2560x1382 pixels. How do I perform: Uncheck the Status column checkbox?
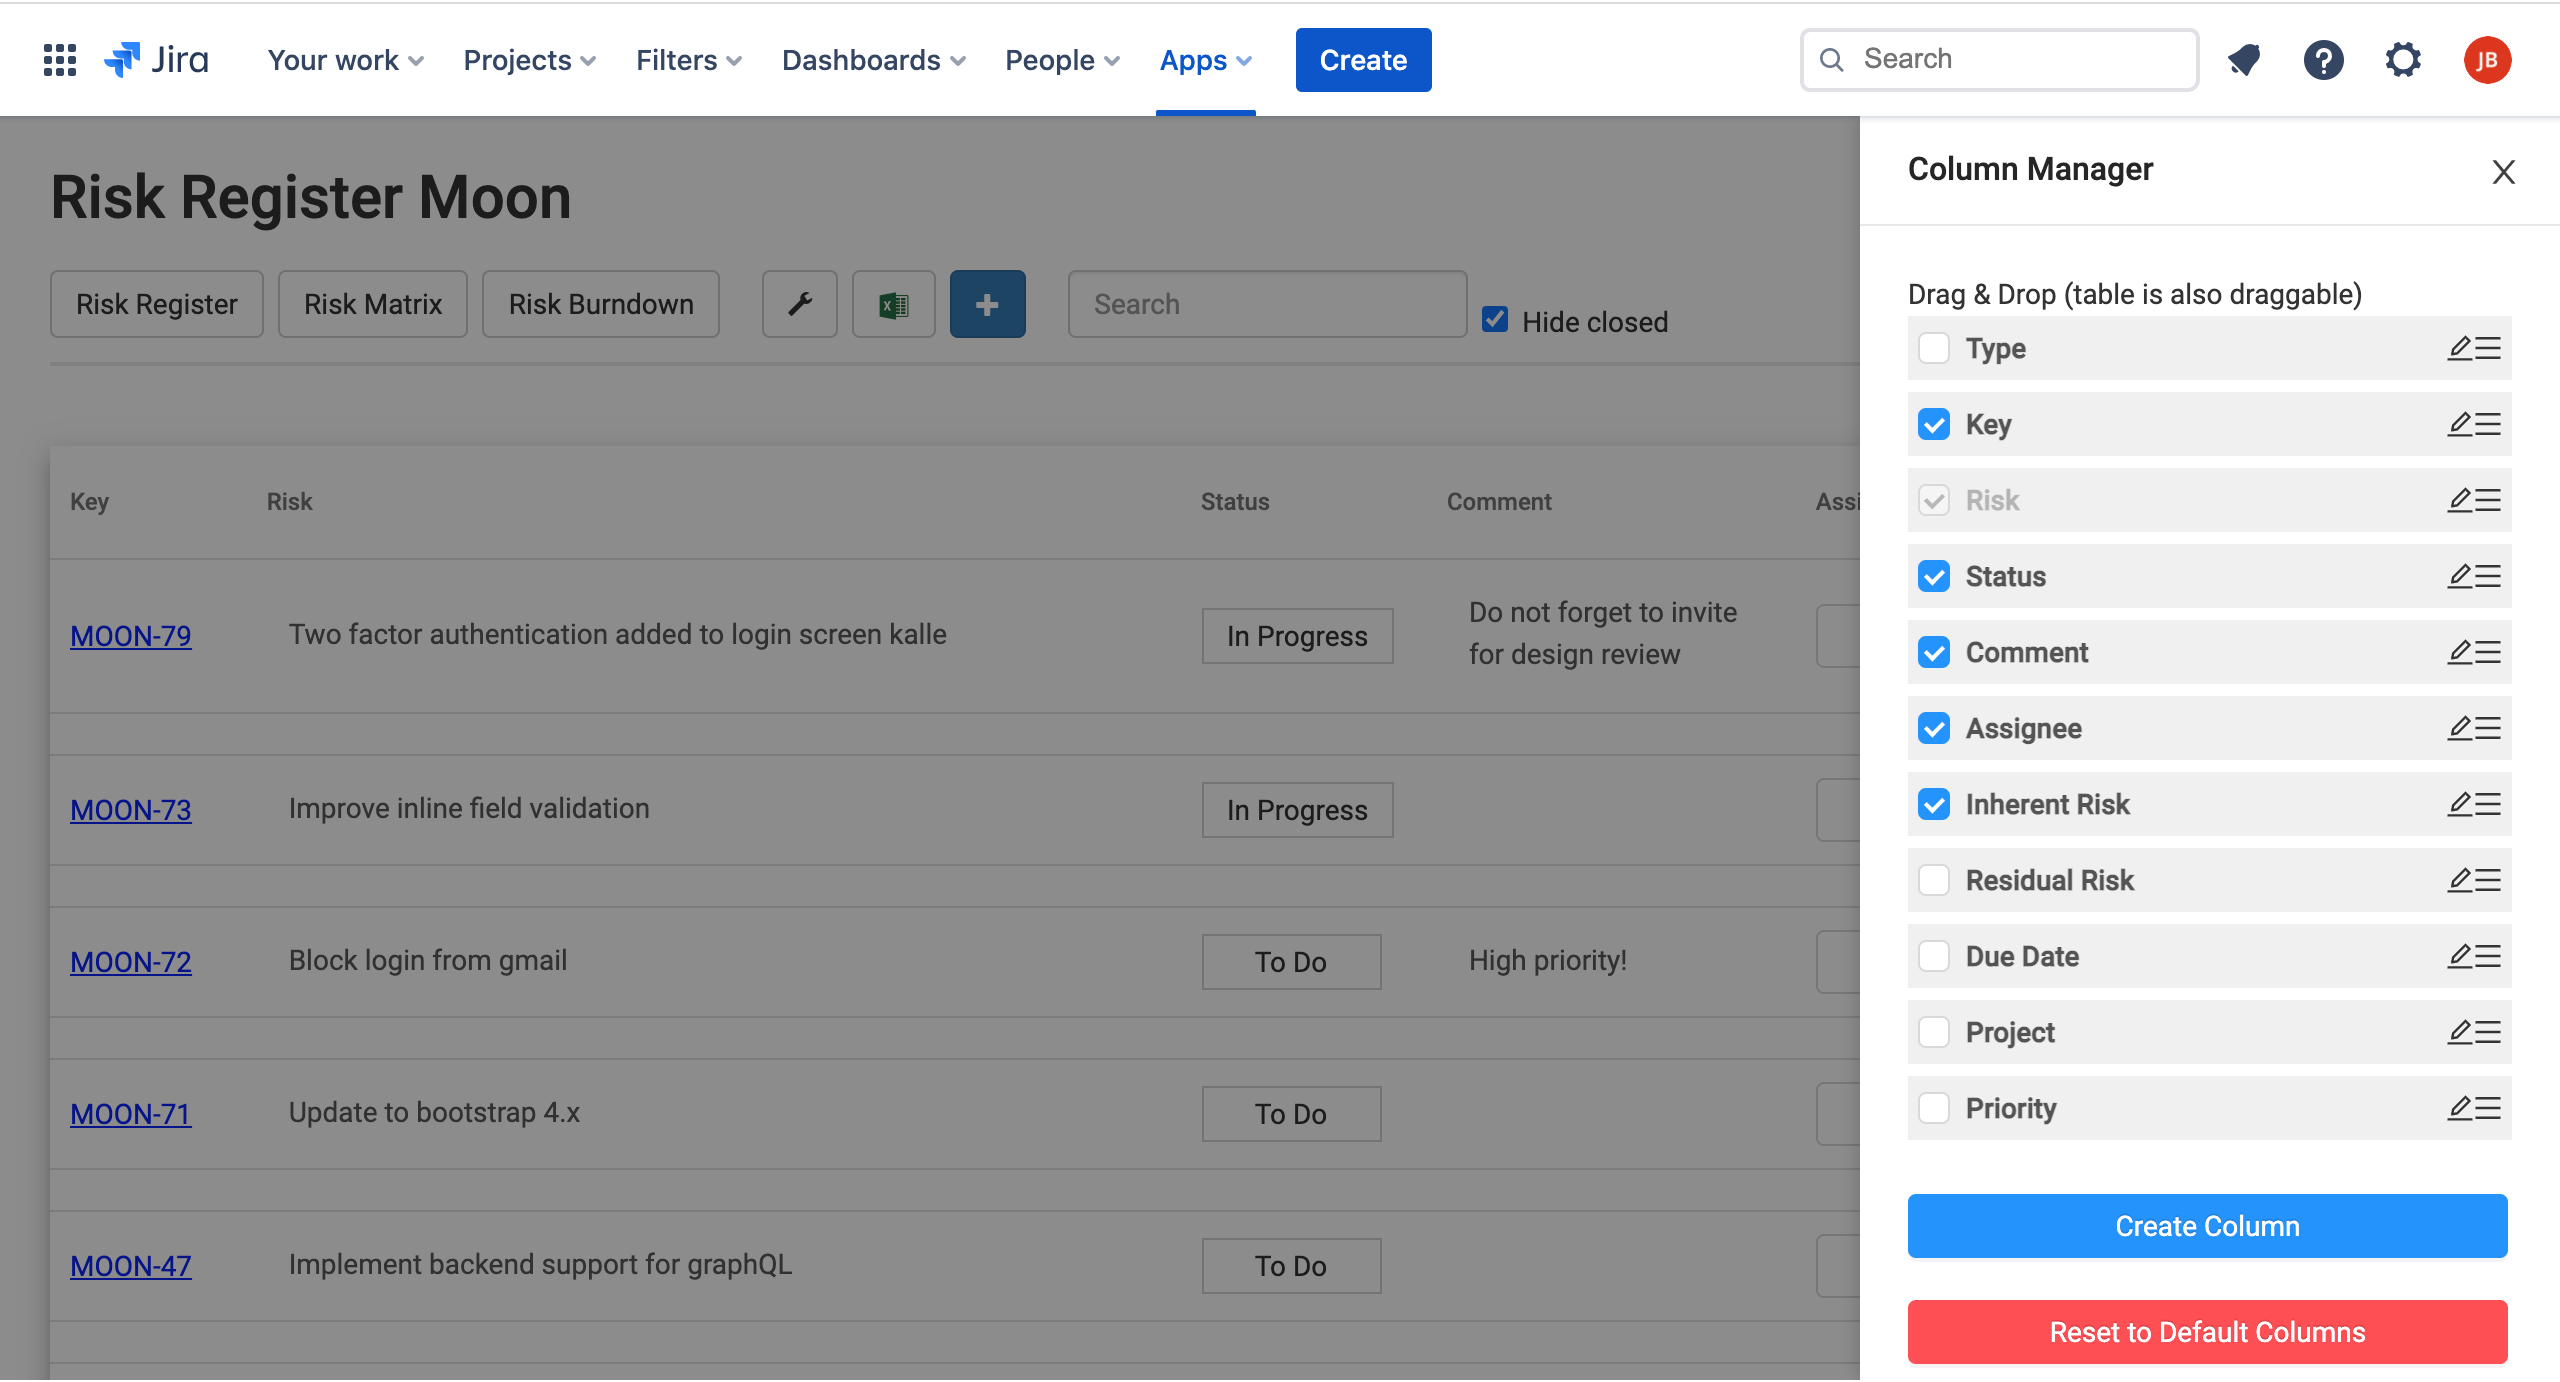tap(1934, 576)
